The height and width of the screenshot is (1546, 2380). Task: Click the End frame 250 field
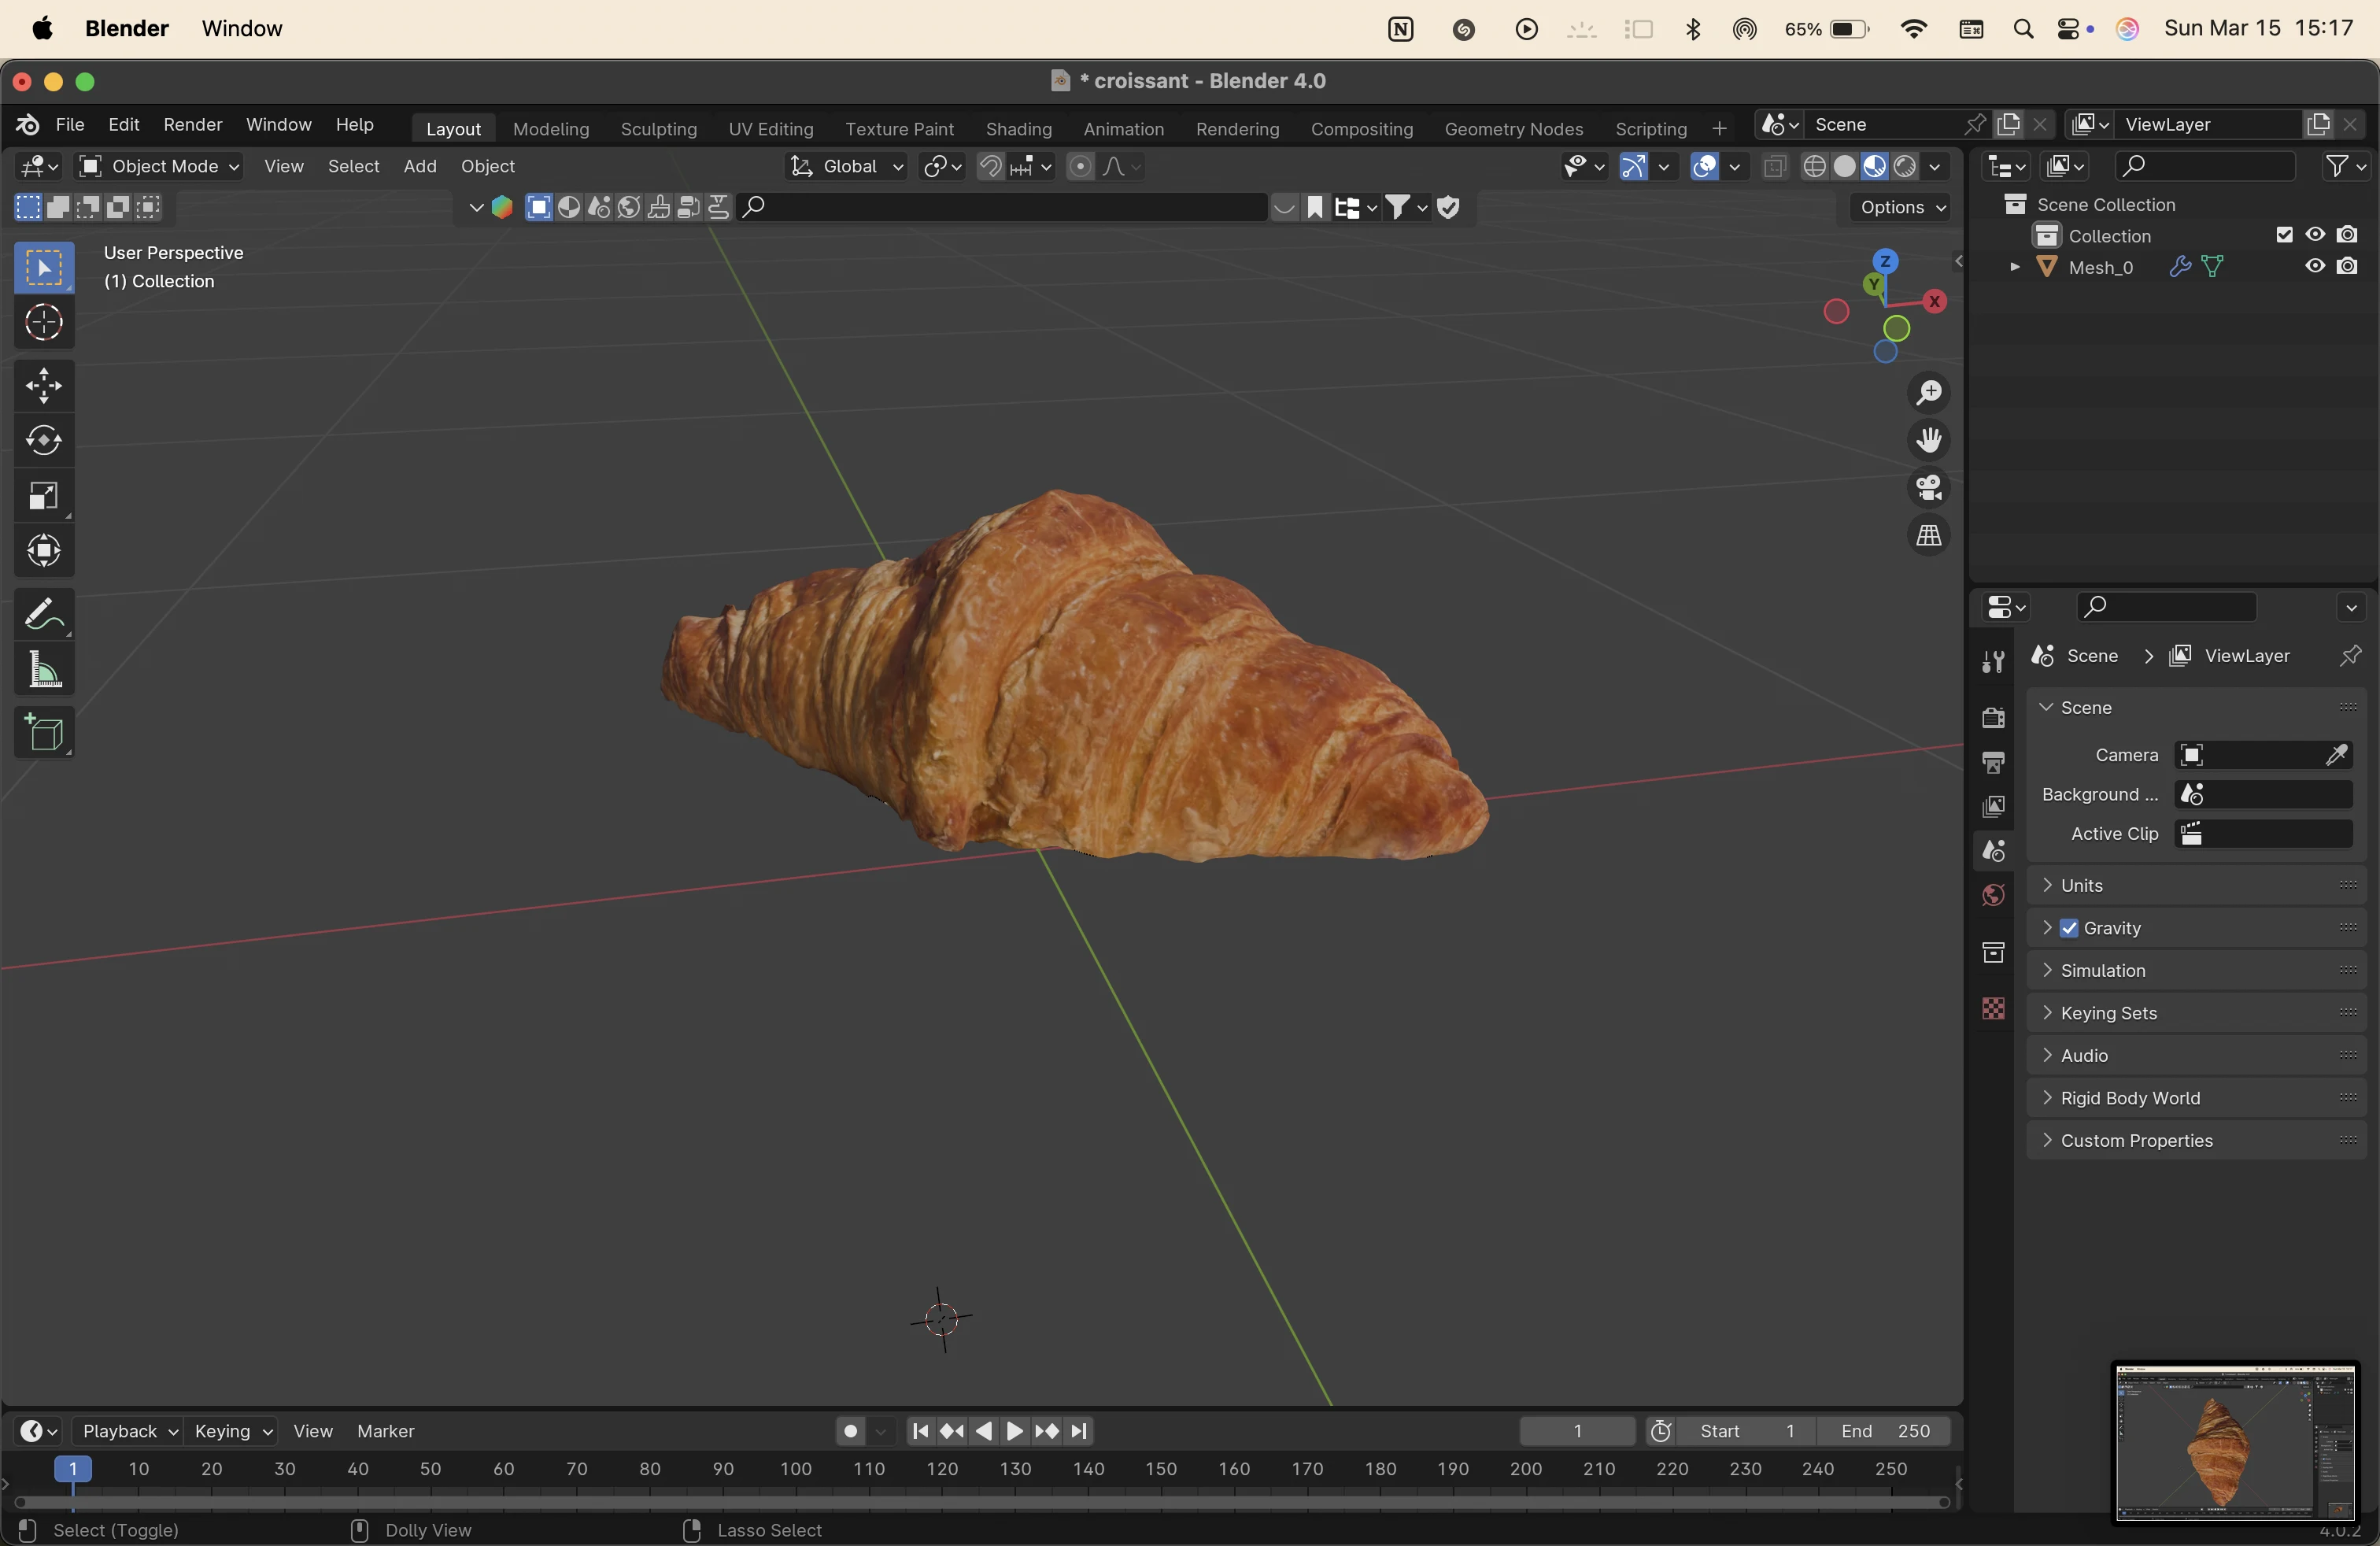(1885, 1431)
